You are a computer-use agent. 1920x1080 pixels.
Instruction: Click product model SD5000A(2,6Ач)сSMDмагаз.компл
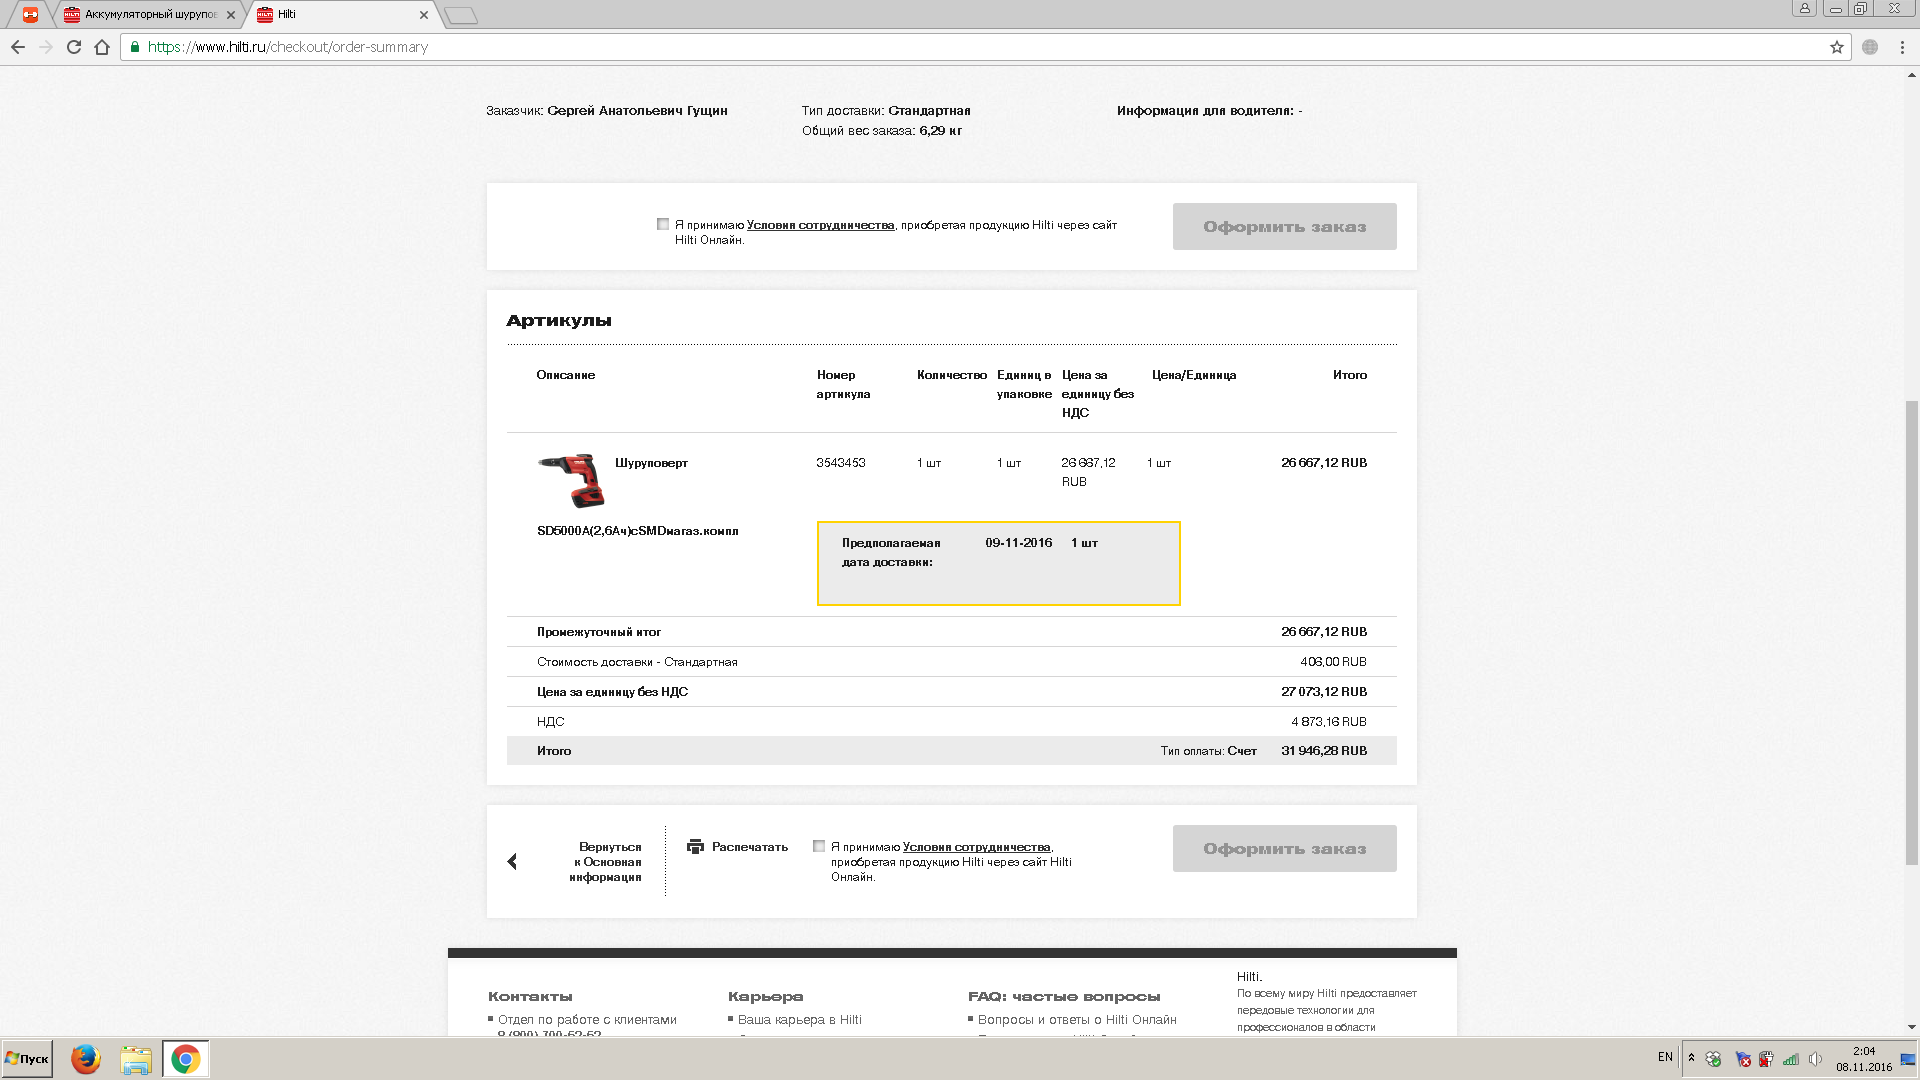point(637,531)
